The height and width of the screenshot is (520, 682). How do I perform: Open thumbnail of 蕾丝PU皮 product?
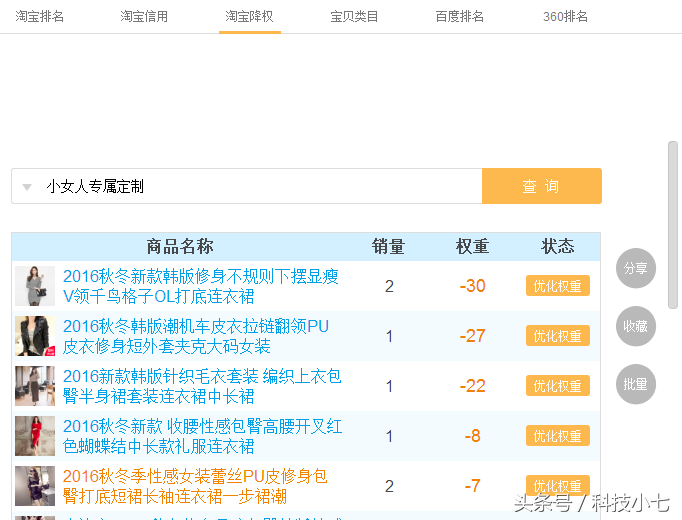[35, 486]
